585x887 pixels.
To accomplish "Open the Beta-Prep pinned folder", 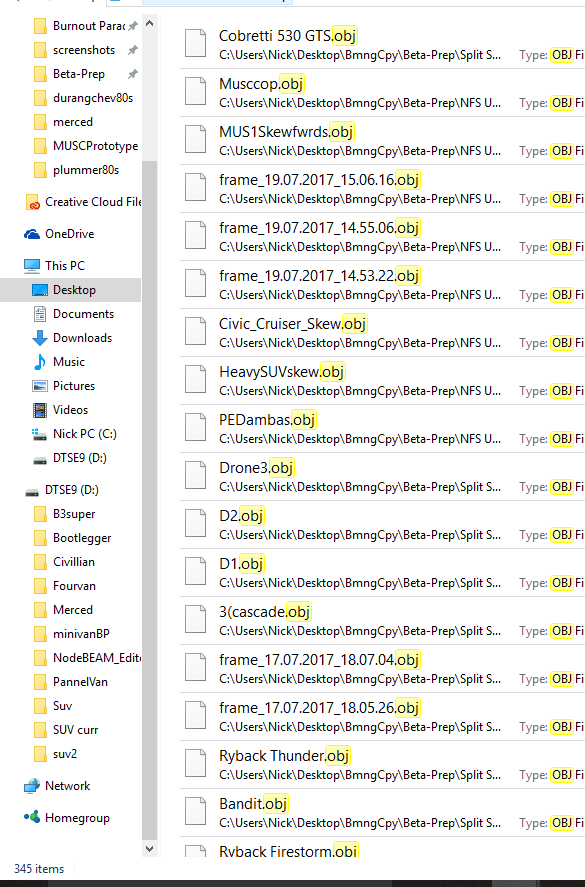I will click(x=78, y=74).
